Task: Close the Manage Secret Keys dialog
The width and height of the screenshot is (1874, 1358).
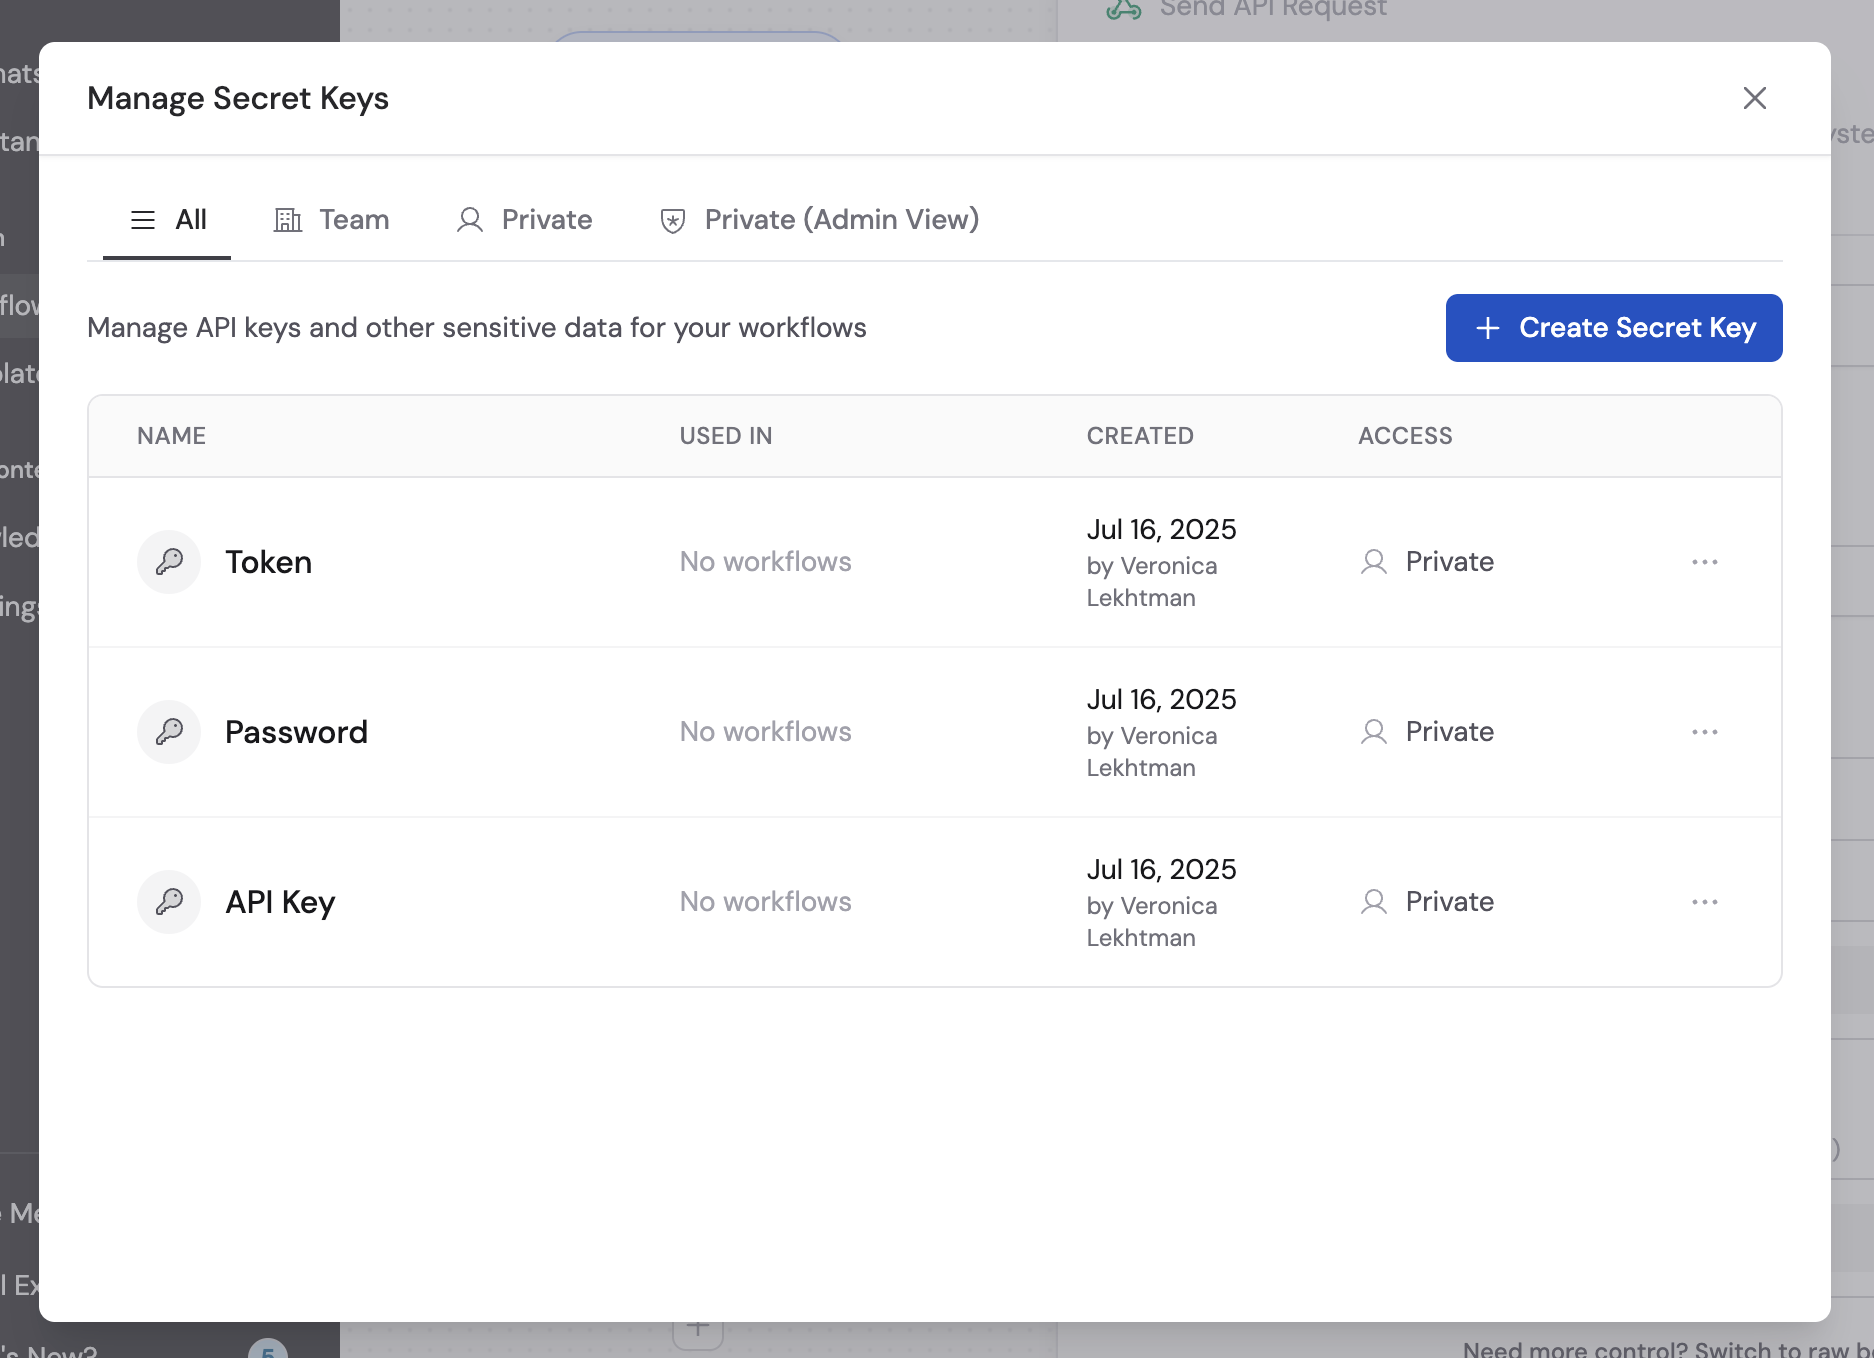Action: click(x=1755, y=98)
